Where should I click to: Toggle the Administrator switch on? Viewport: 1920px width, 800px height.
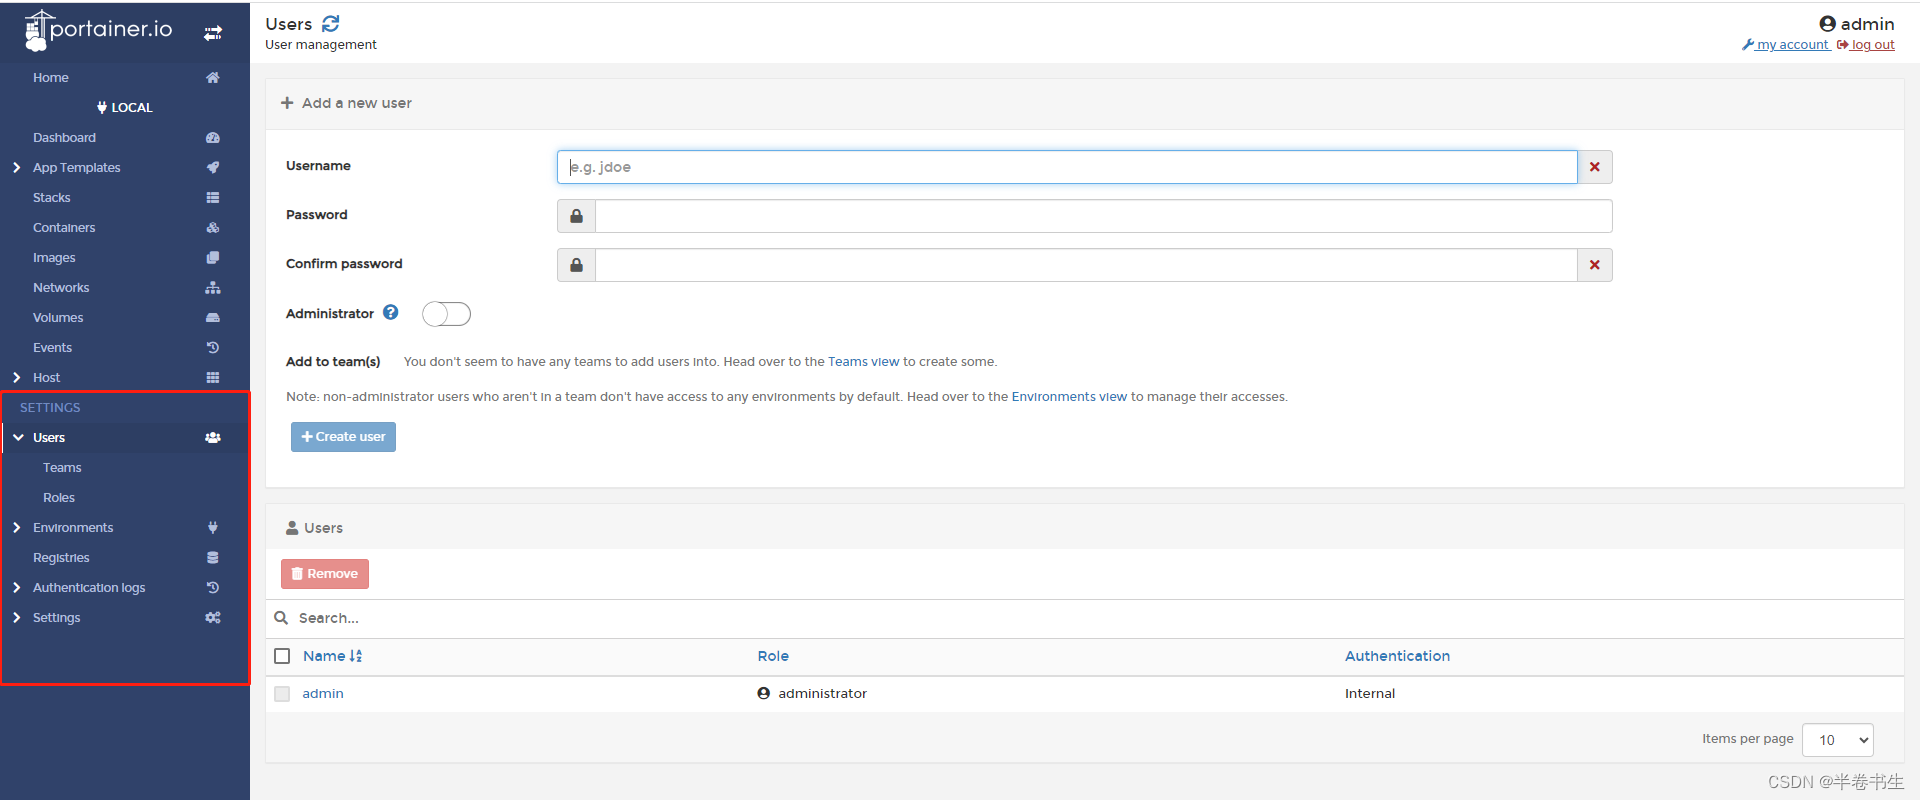click(x=446, y=314)
